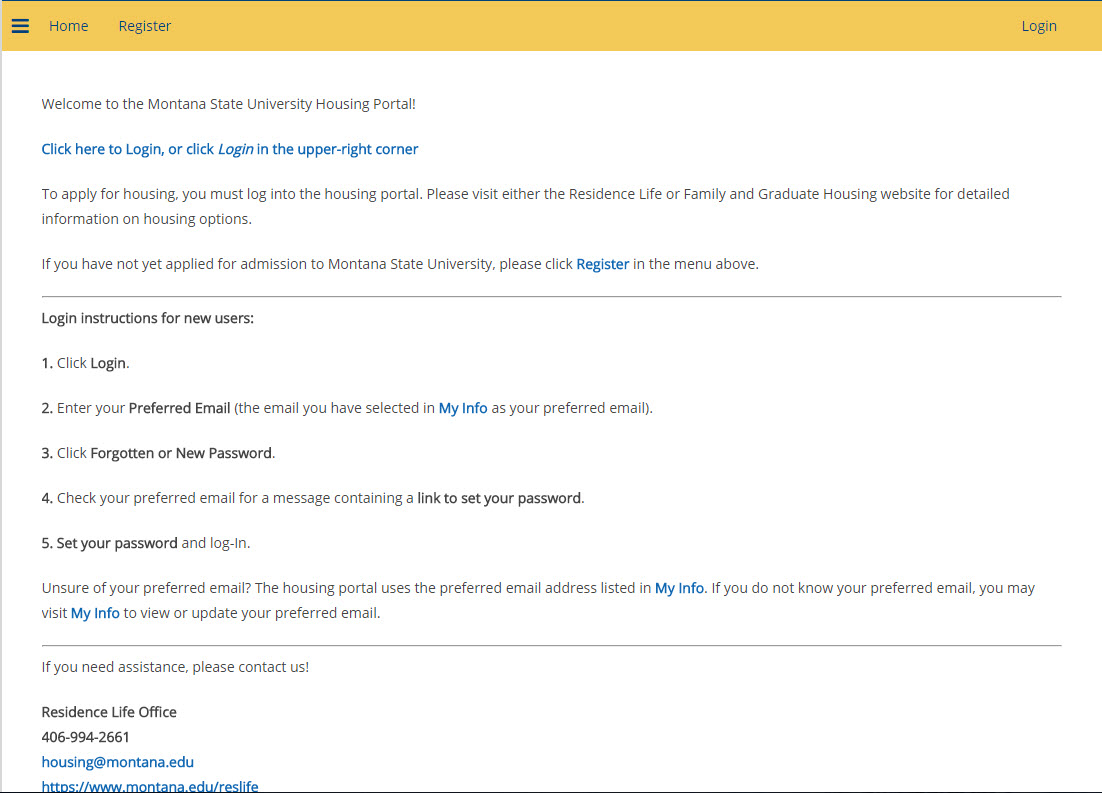The width and height of the screenshot is (1102, 793).
Task: Open the montana.edu/reslife website link
Action: (150, 786)
